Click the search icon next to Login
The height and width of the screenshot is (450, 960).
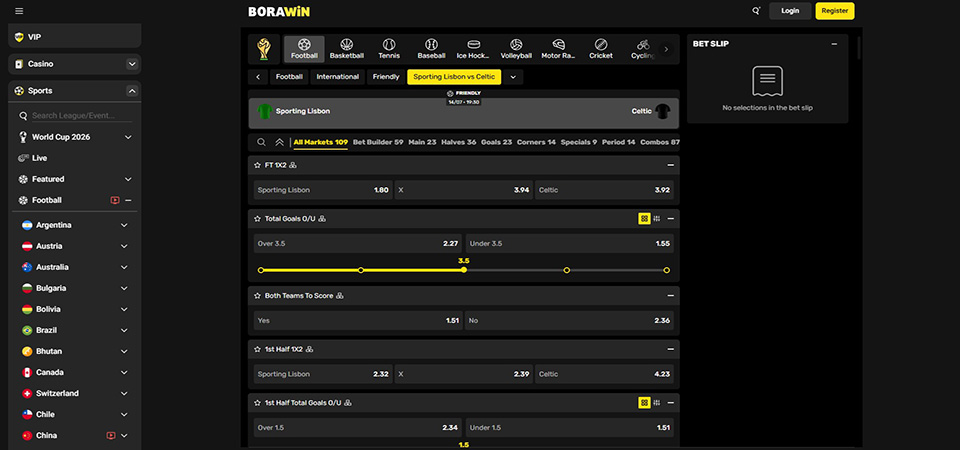click(x=756, y=11)
